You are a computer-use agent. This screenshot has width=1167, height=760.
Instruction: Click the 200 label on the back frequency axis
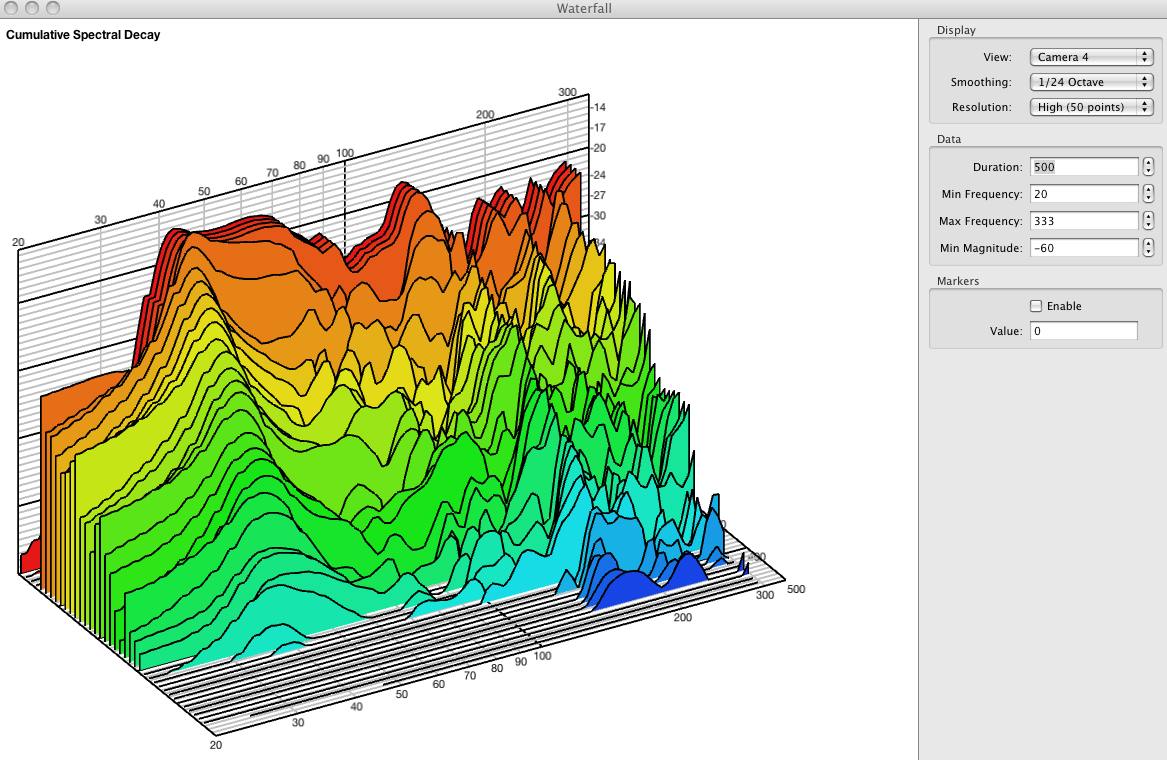(x=485, y=115)
